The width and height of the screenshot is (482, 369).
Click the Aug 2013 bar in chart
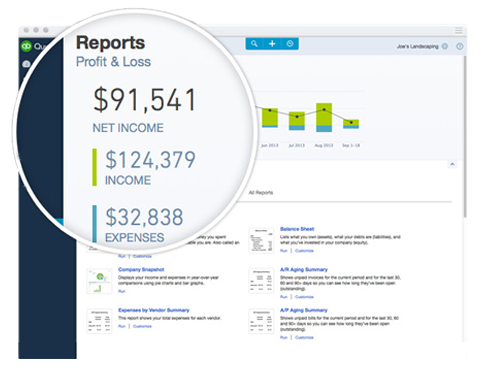pos(324,117)
